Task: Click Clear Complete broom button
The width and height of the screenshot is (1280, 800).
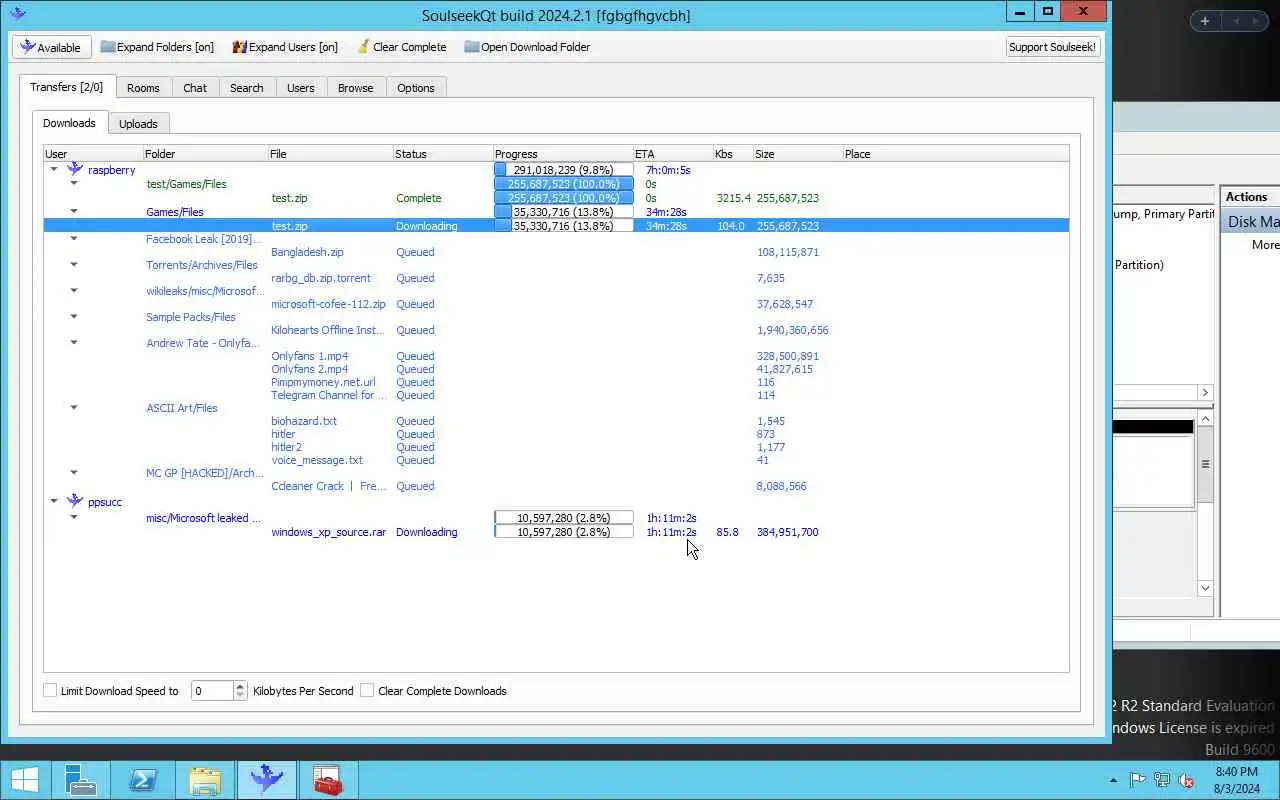Action: pyautogui.click(x=401, y=47)
